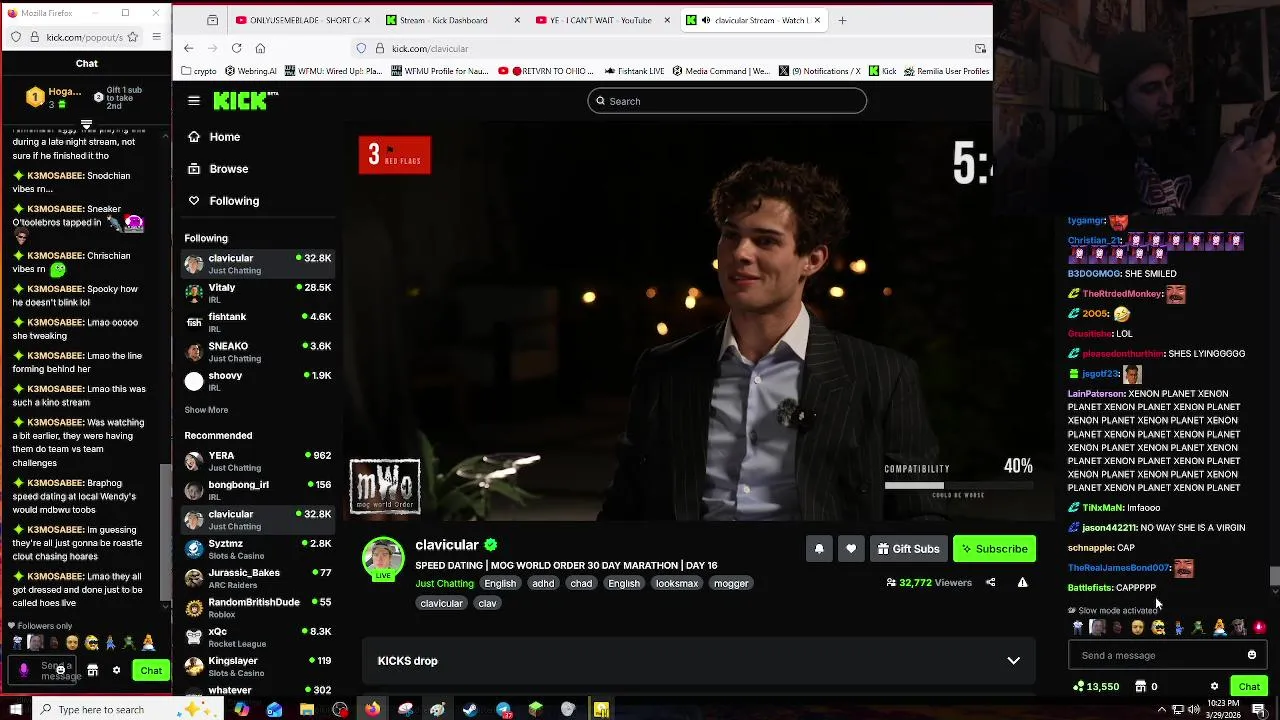Show more followed channels

coord(206,409)
